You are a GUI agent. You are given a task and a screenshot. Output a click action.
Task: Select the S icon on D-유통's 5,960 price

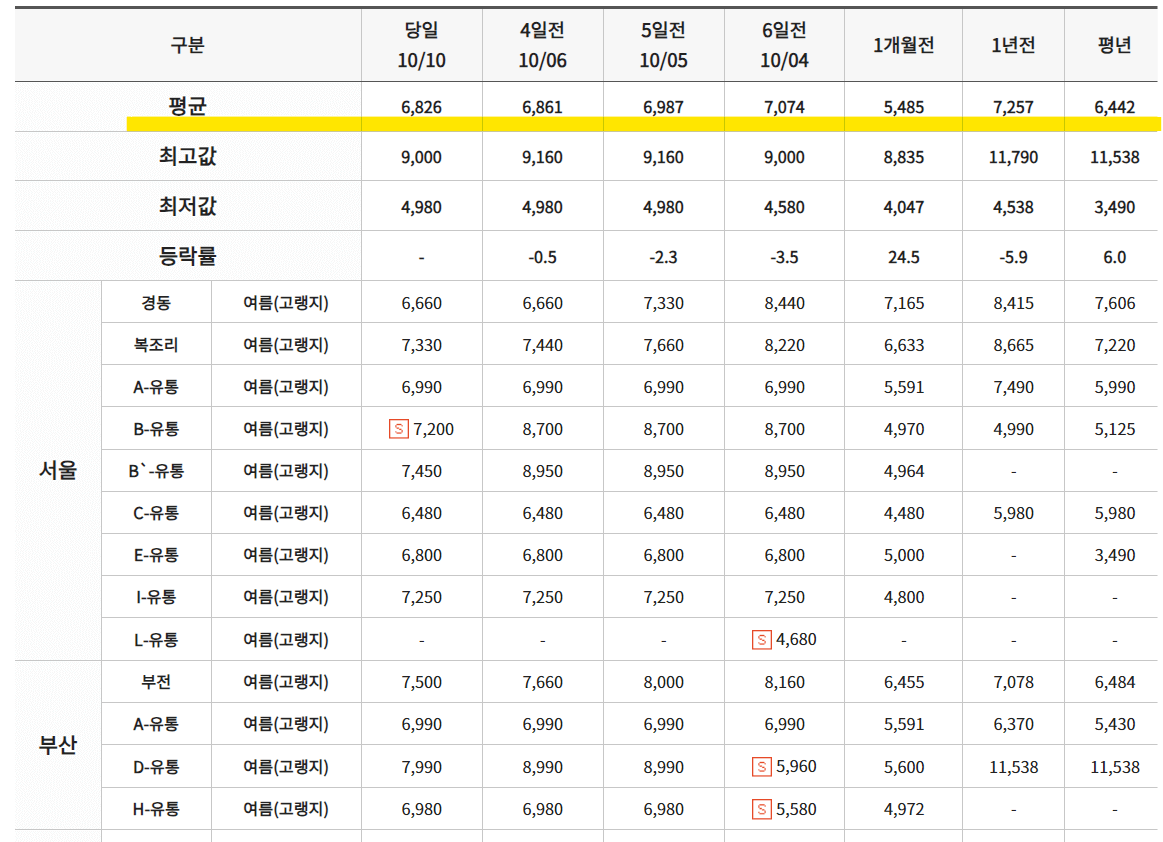[762, 766]
